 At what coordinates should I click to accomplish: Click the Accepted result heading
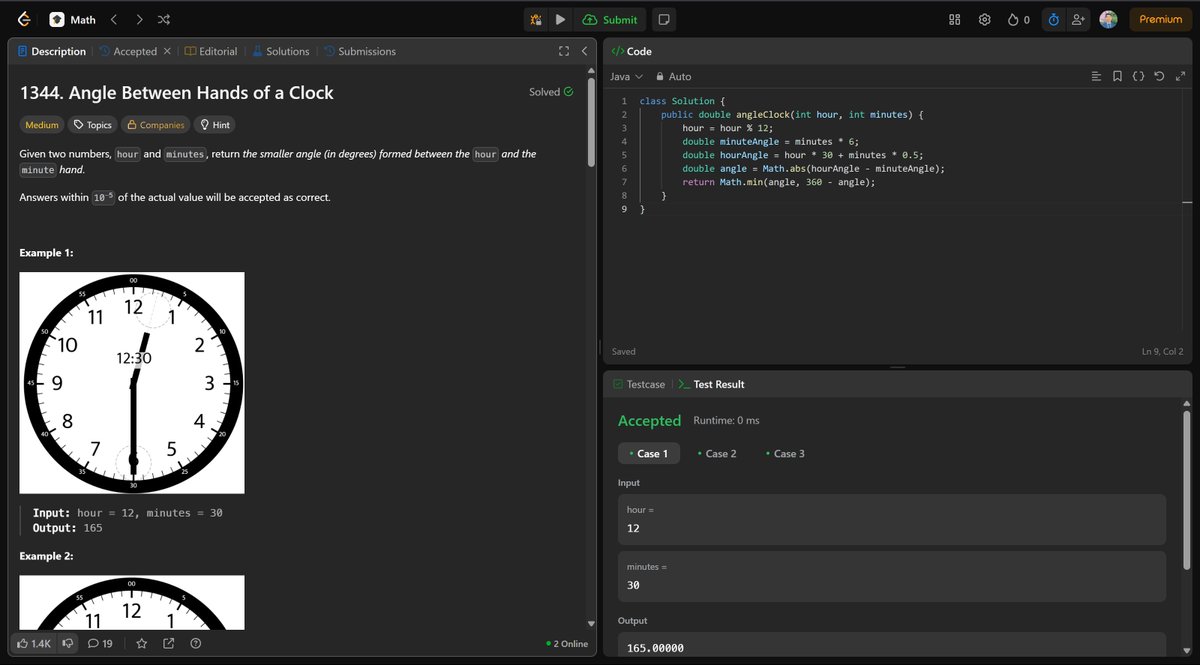(649, 421)
